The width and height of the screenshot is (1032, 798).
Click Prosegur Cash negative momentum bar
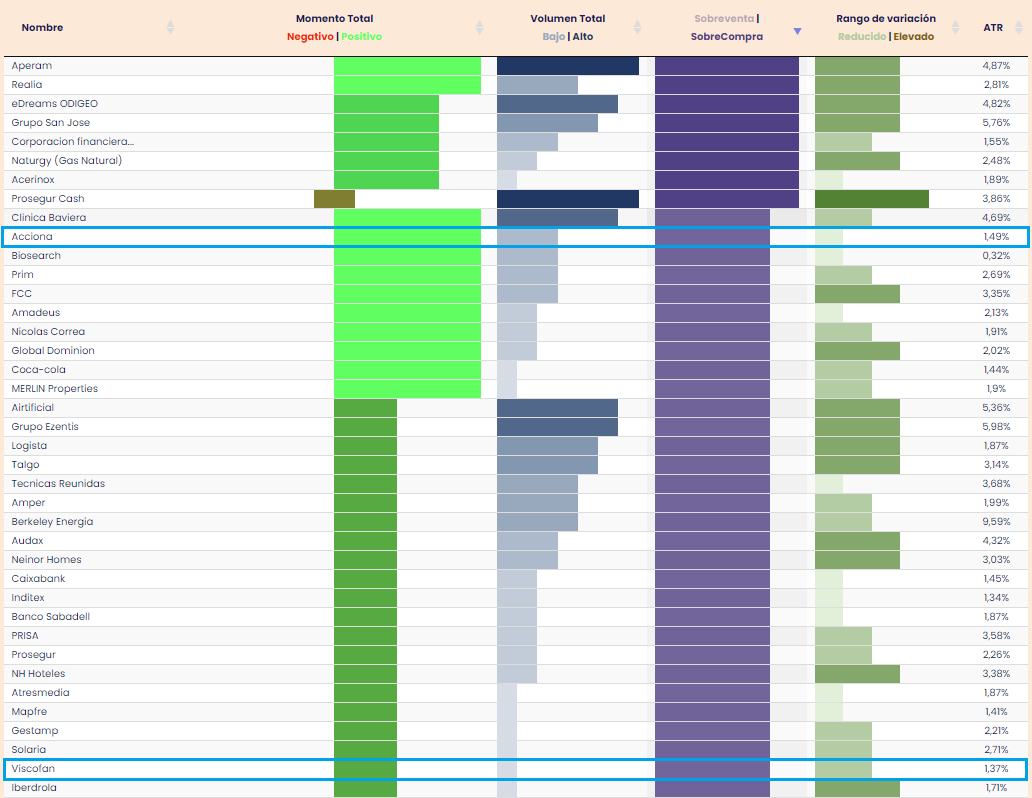pos(334,199)
